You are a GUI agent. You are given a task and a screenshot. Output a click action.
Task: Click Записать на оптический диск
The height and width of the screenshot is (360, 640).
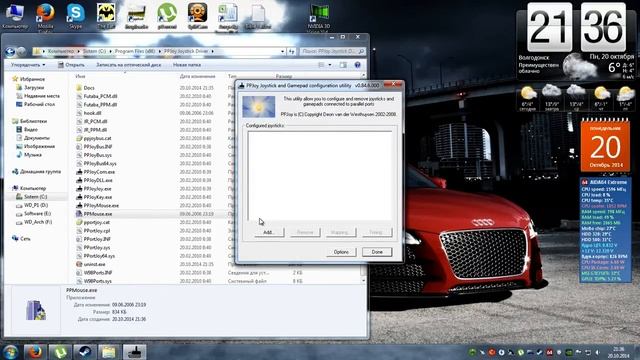click(x=129, y=65)
